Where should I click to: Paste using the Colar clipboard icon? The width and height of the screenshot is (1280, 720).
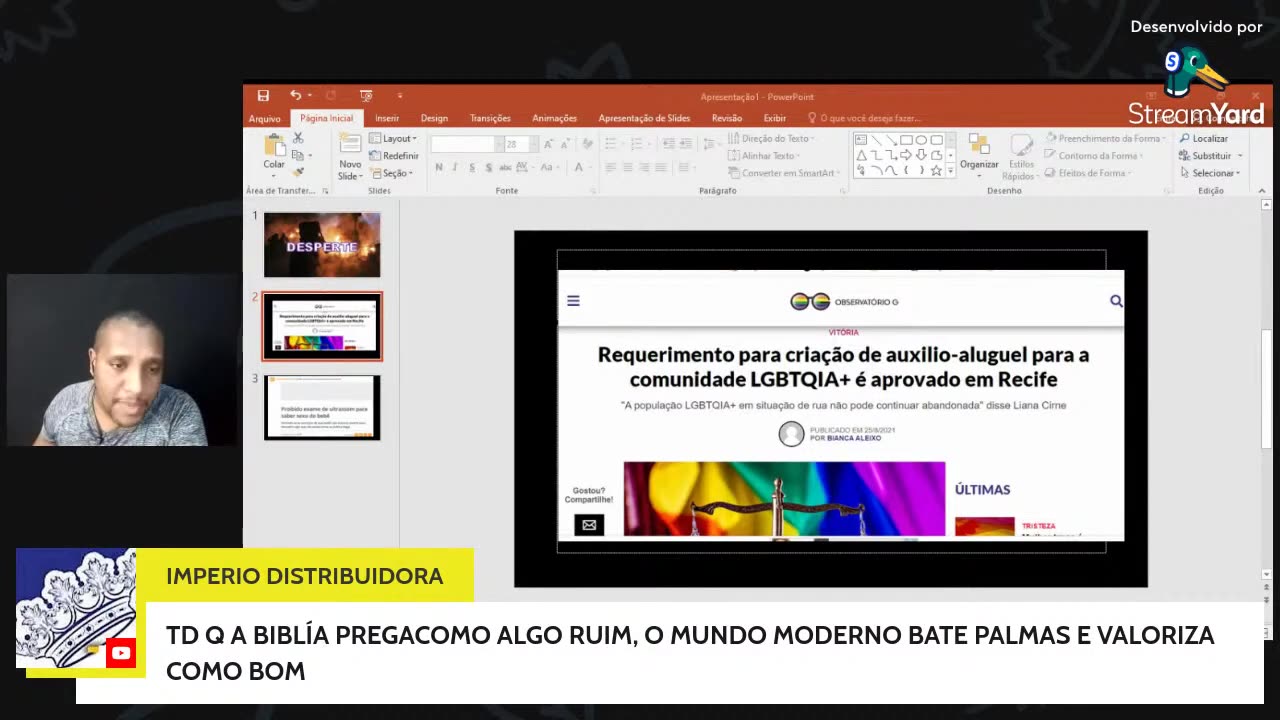click(x=274, y=146)
